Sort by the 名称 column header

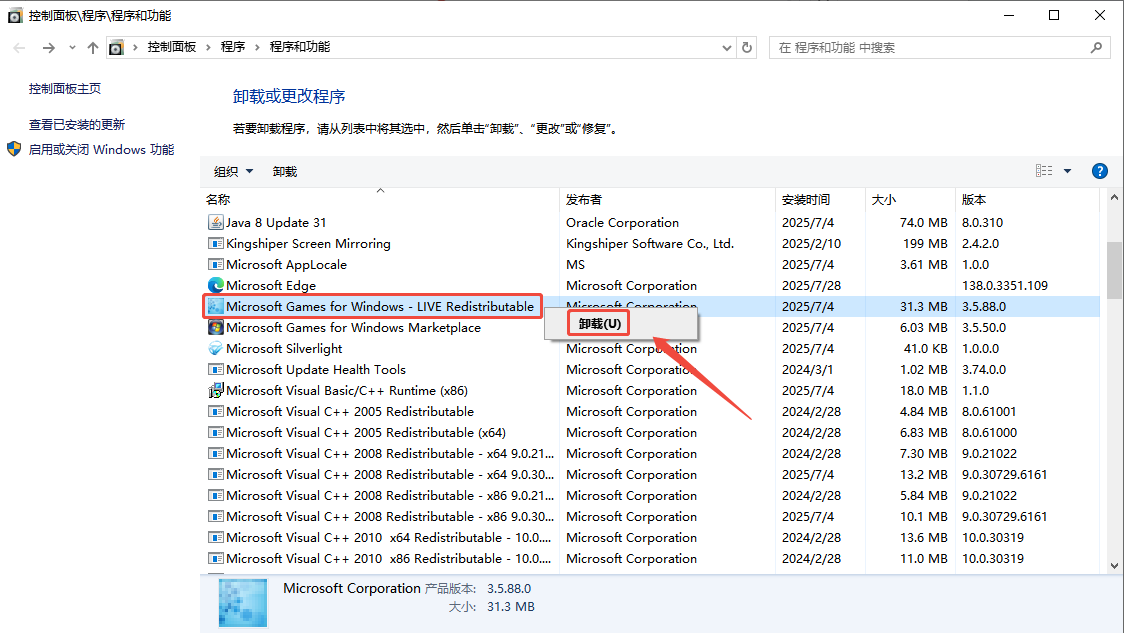tap(380, 200)
